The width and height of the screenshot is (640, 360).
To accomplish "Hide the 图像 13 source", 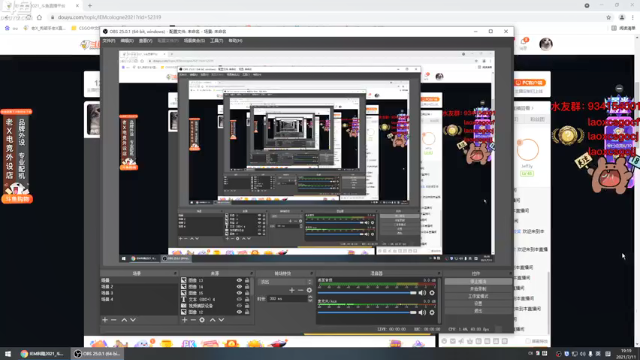I will (x=239, y=280).
